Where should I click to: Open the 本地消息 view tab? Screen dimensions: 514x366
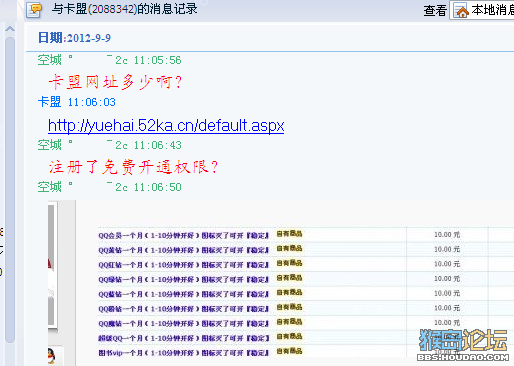click(483, 10)
